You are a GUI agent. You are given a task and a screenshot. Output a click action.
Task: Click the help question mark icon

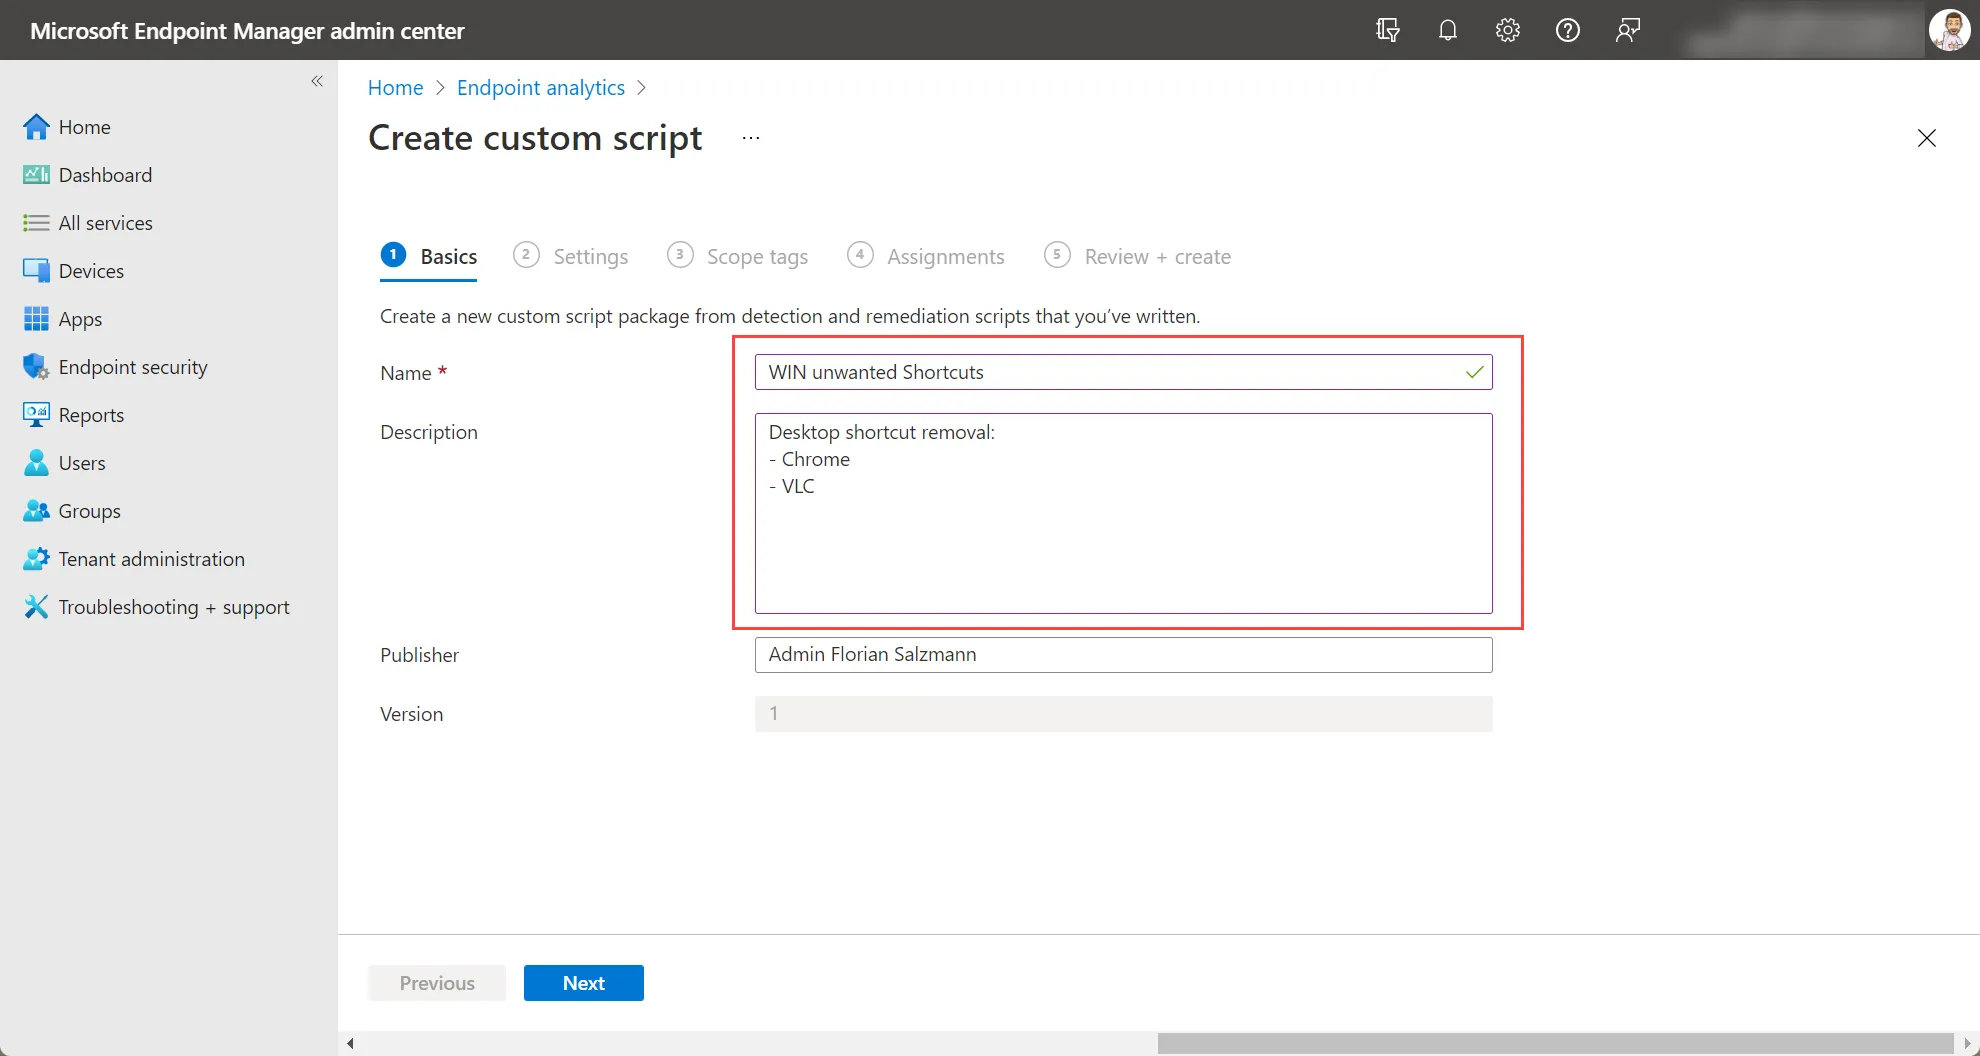(1567, 30)
